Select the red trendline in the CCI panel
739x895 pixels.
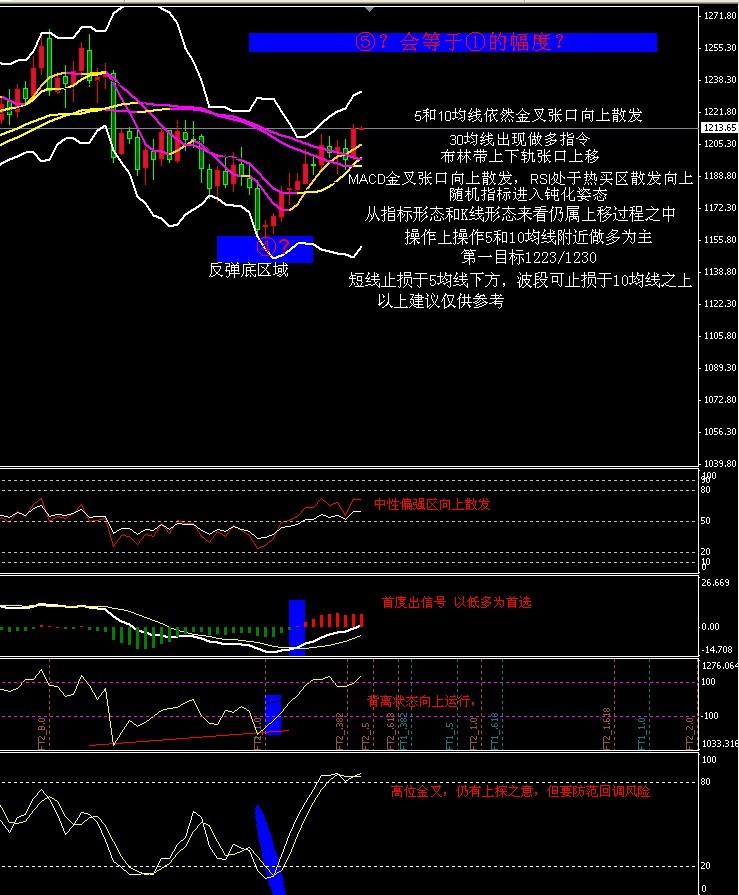click(188, 738)
